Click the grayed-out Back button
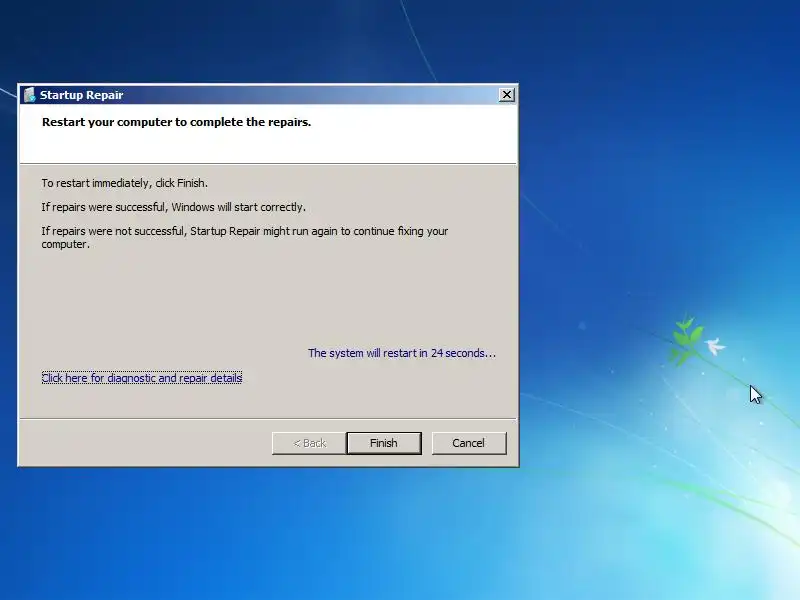The height and width of the screenshot is (600, 800). coord(309,443)
